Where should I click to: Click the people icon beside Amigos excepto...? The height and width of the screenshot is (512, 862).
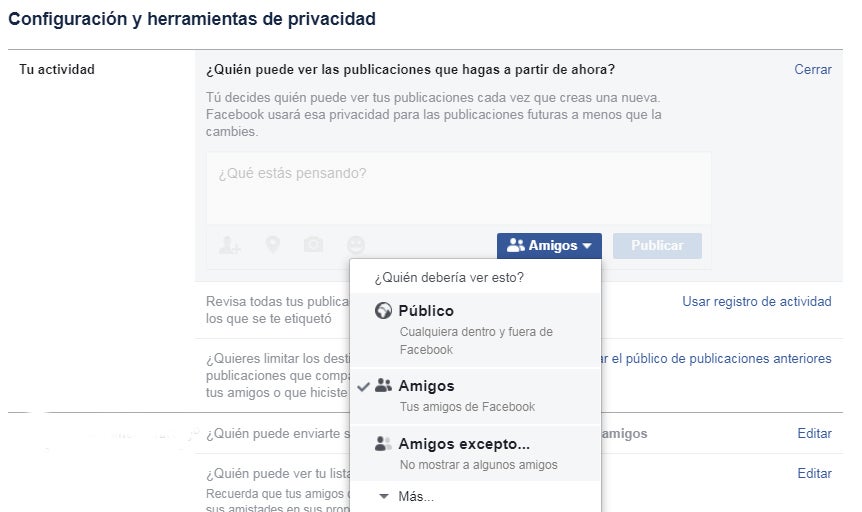click(383, 443)
